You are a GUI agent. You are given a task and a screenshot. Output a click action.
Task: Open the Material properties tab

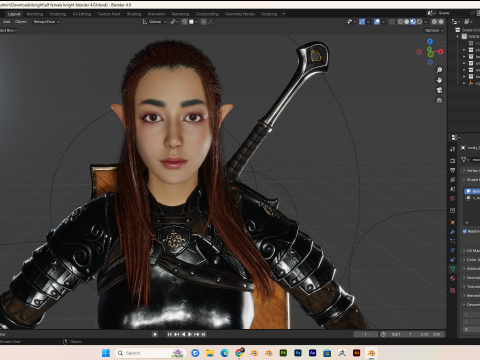pyautogui.click(x=452, y=278)
